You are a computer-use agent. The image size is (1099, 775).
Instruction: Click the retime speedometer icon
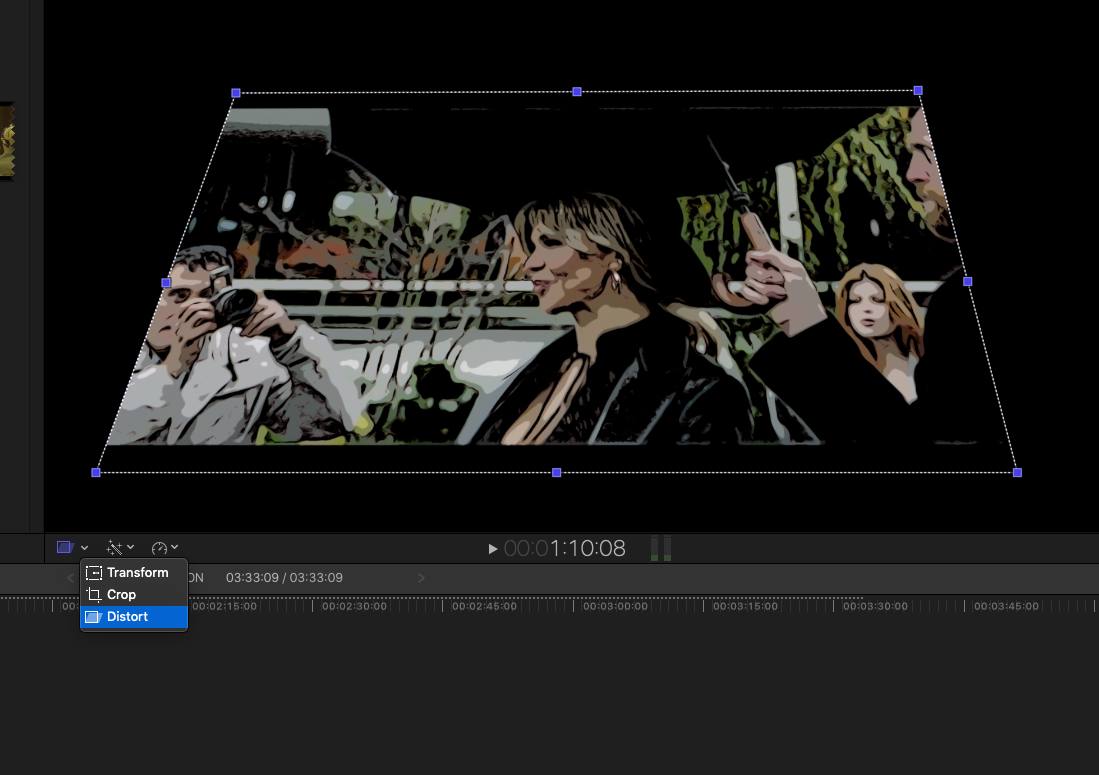tap(159, 548)
